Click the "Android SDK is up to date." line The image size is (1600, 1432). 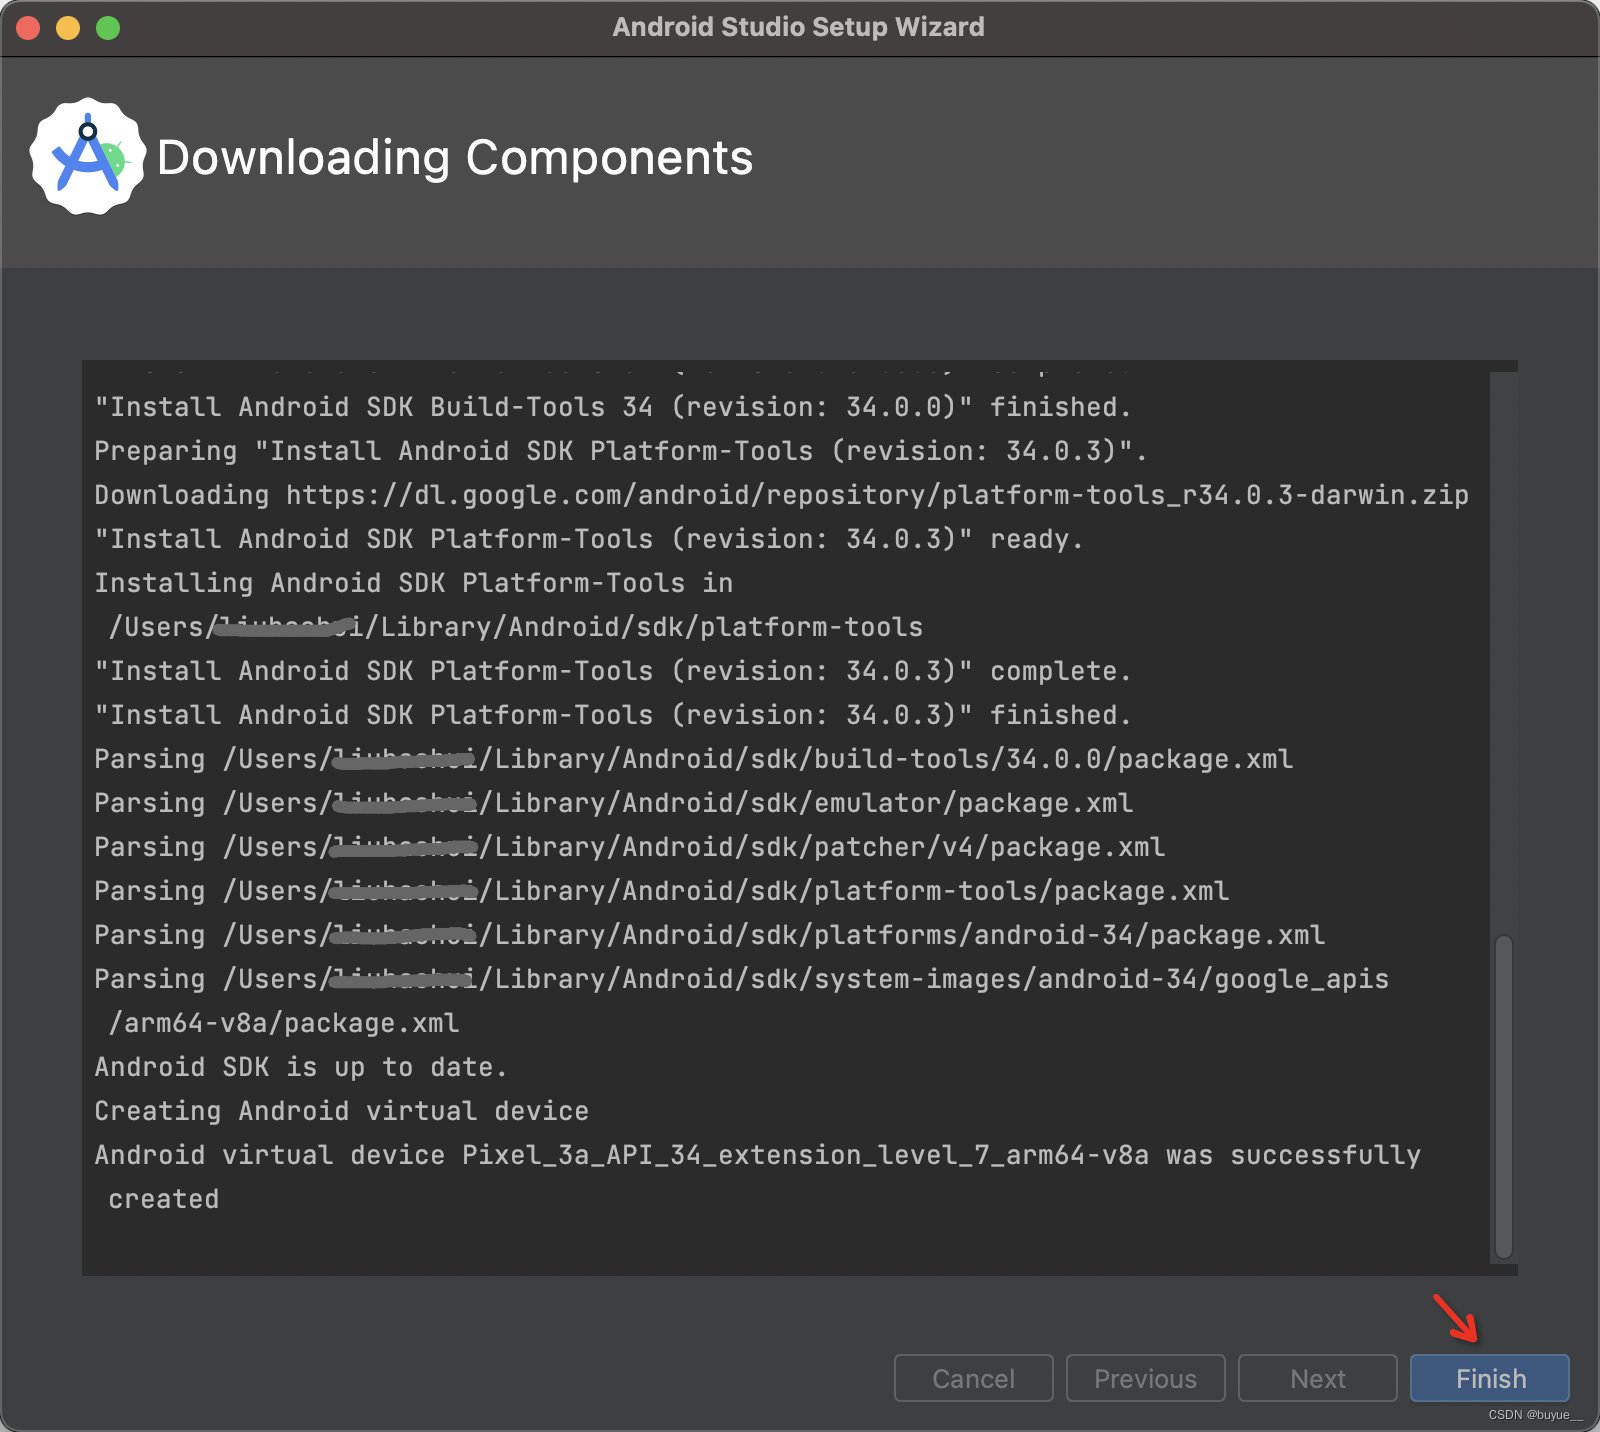point(300,1067)
